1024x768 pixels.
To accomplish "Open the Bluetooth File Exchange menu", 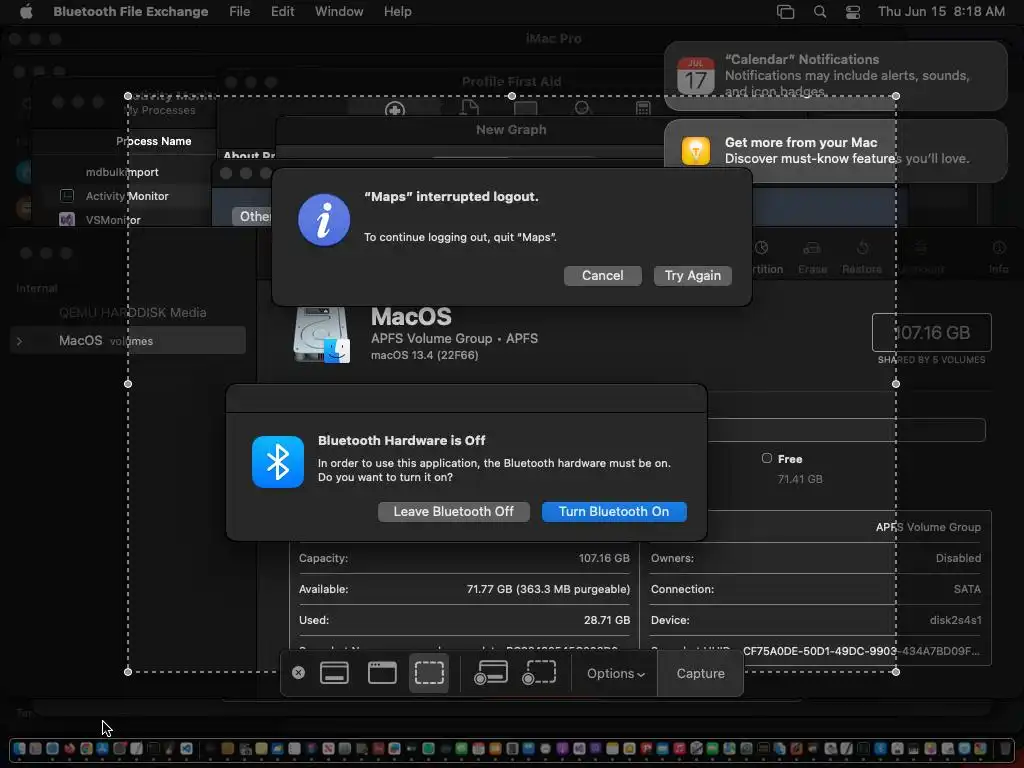I will (x=131, y=12).
